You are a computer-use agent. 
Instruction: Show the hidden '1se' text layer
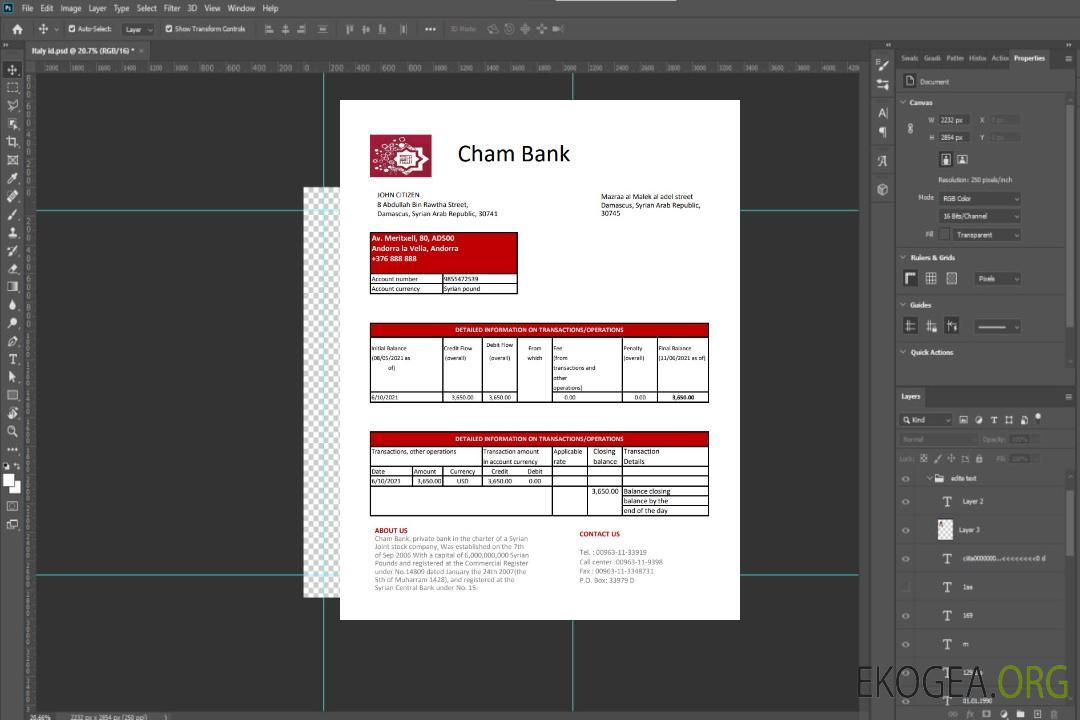(906, 587)
